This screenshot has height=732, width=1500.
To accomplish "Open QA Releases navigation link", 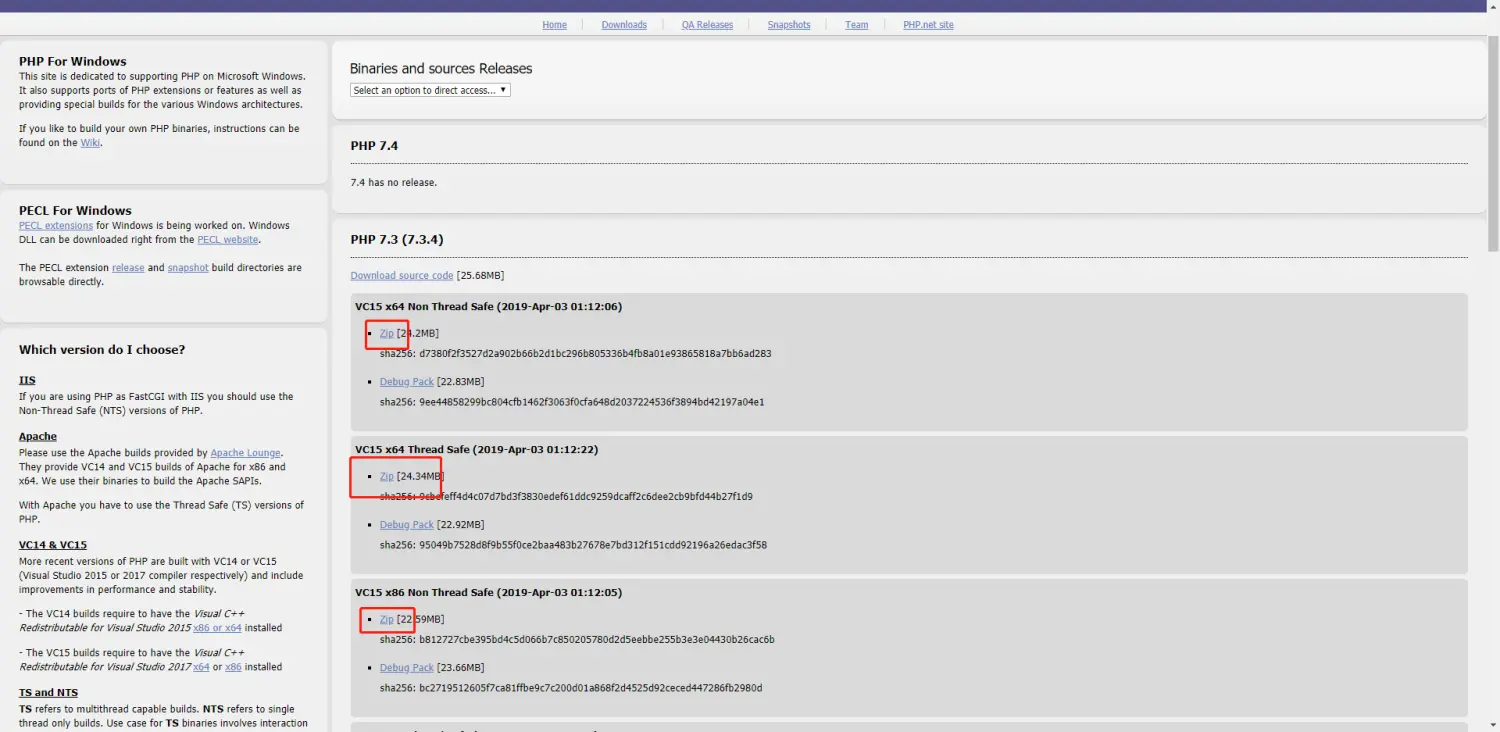I will [x=707, y=25].
